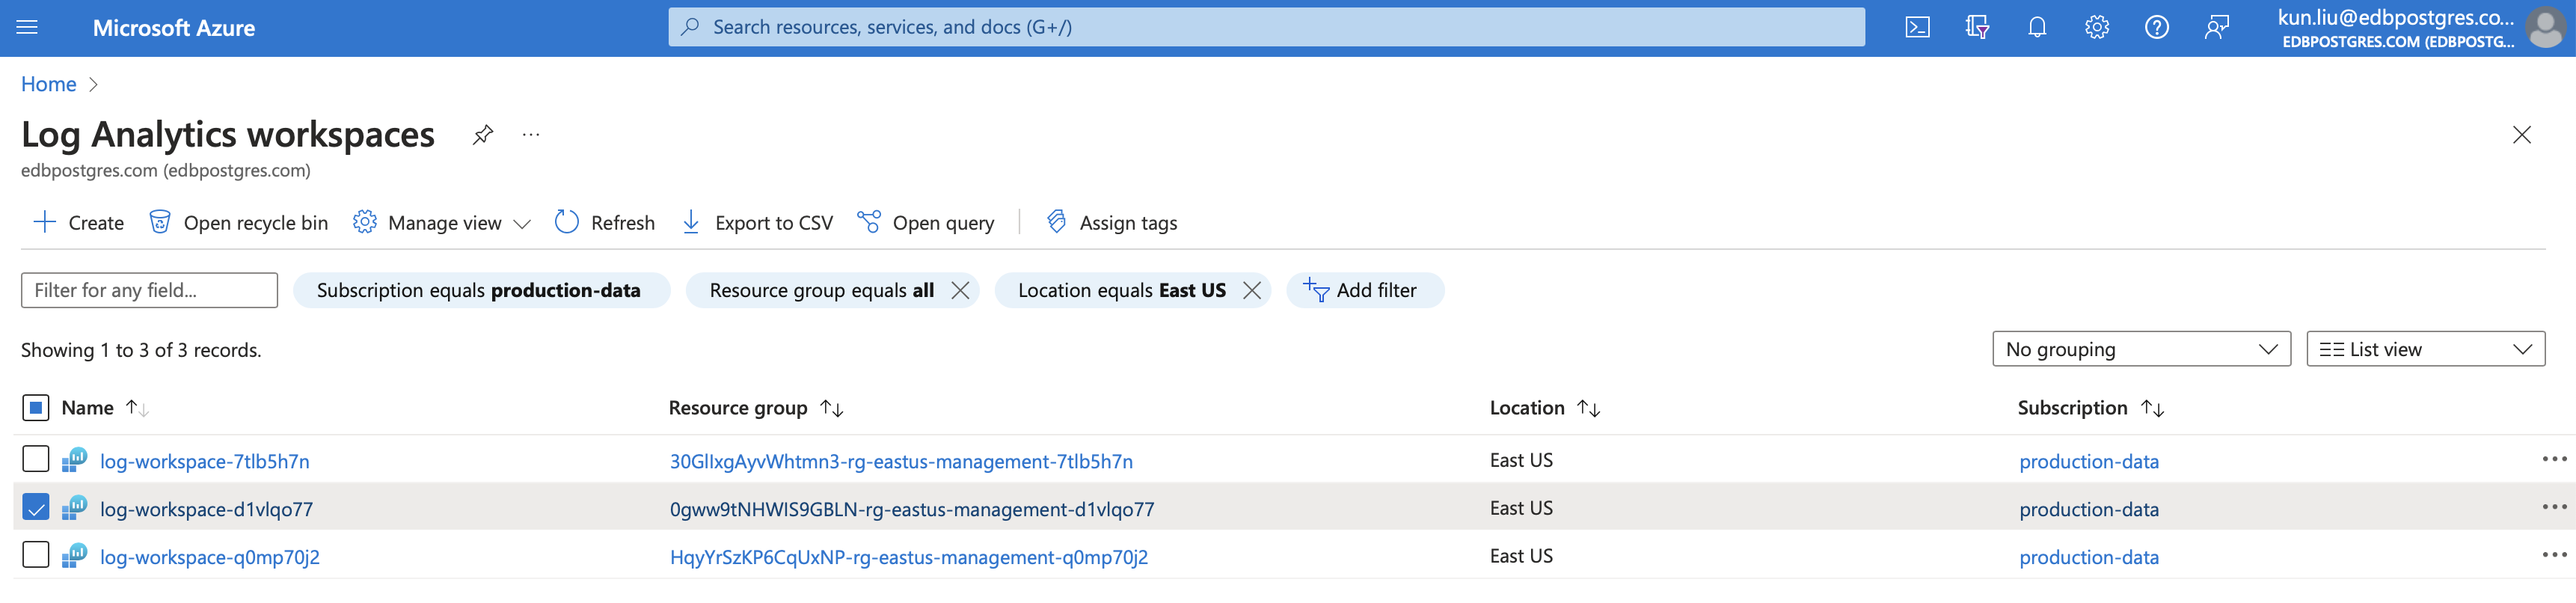Click the kun.liu account name
This screenshot has width=2576, height=603.
click(2395, 17)
